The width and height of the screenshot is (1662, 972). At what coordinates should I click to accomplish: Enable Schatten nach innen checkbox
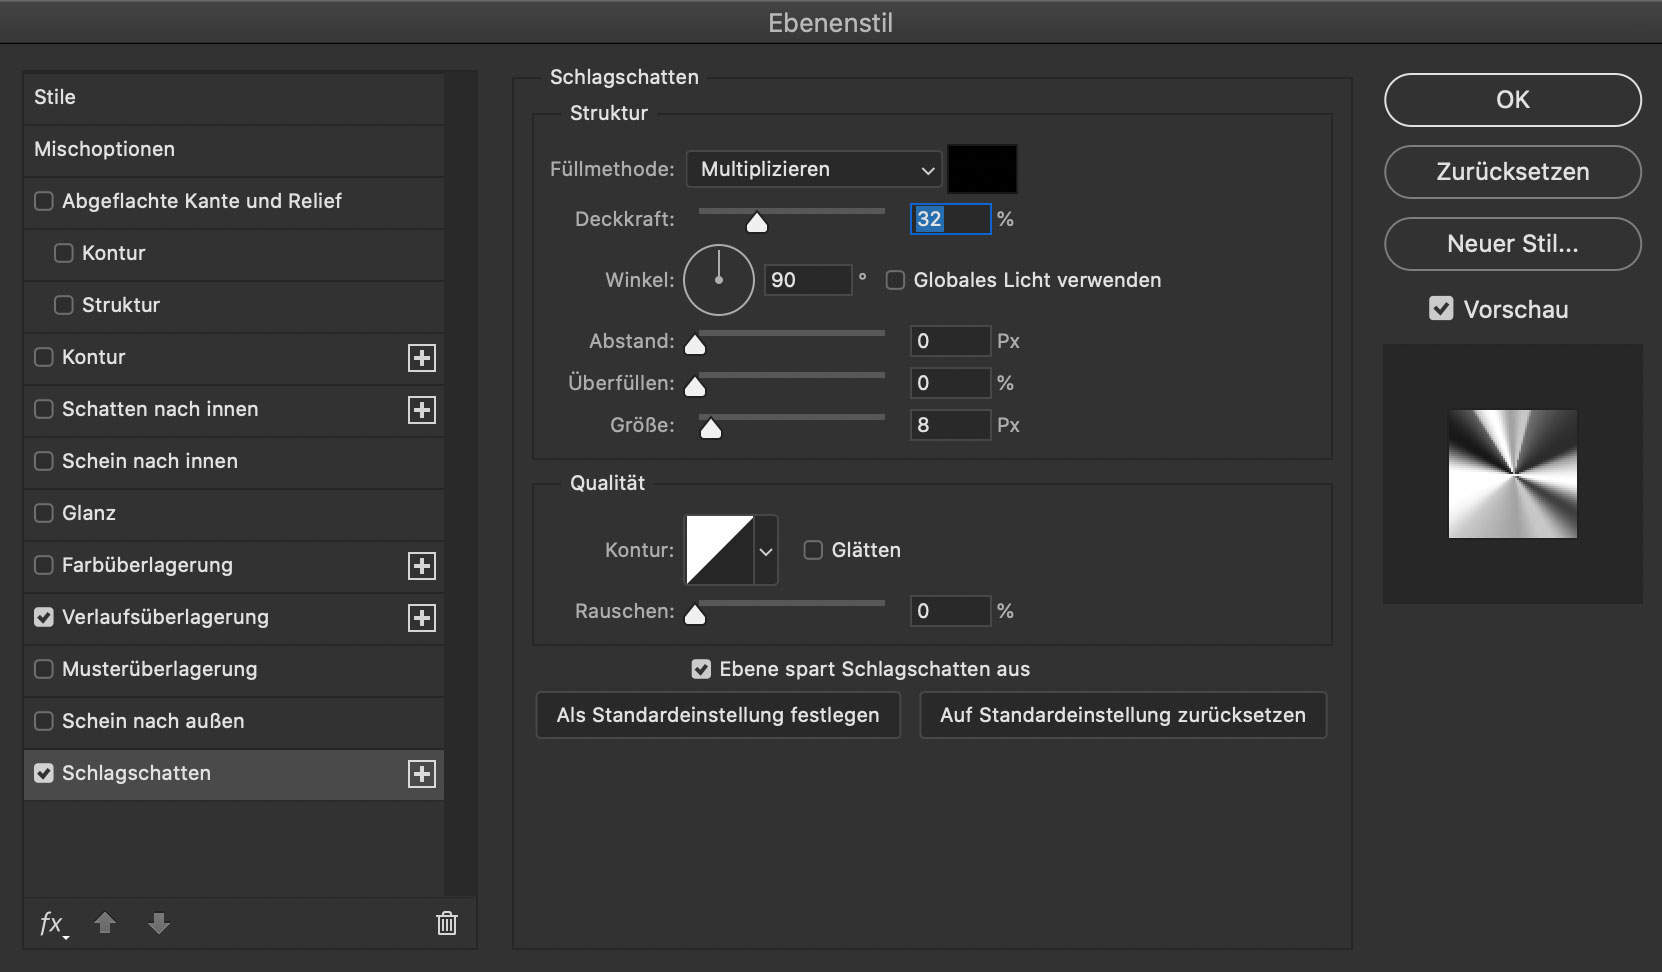click(44, 409)
